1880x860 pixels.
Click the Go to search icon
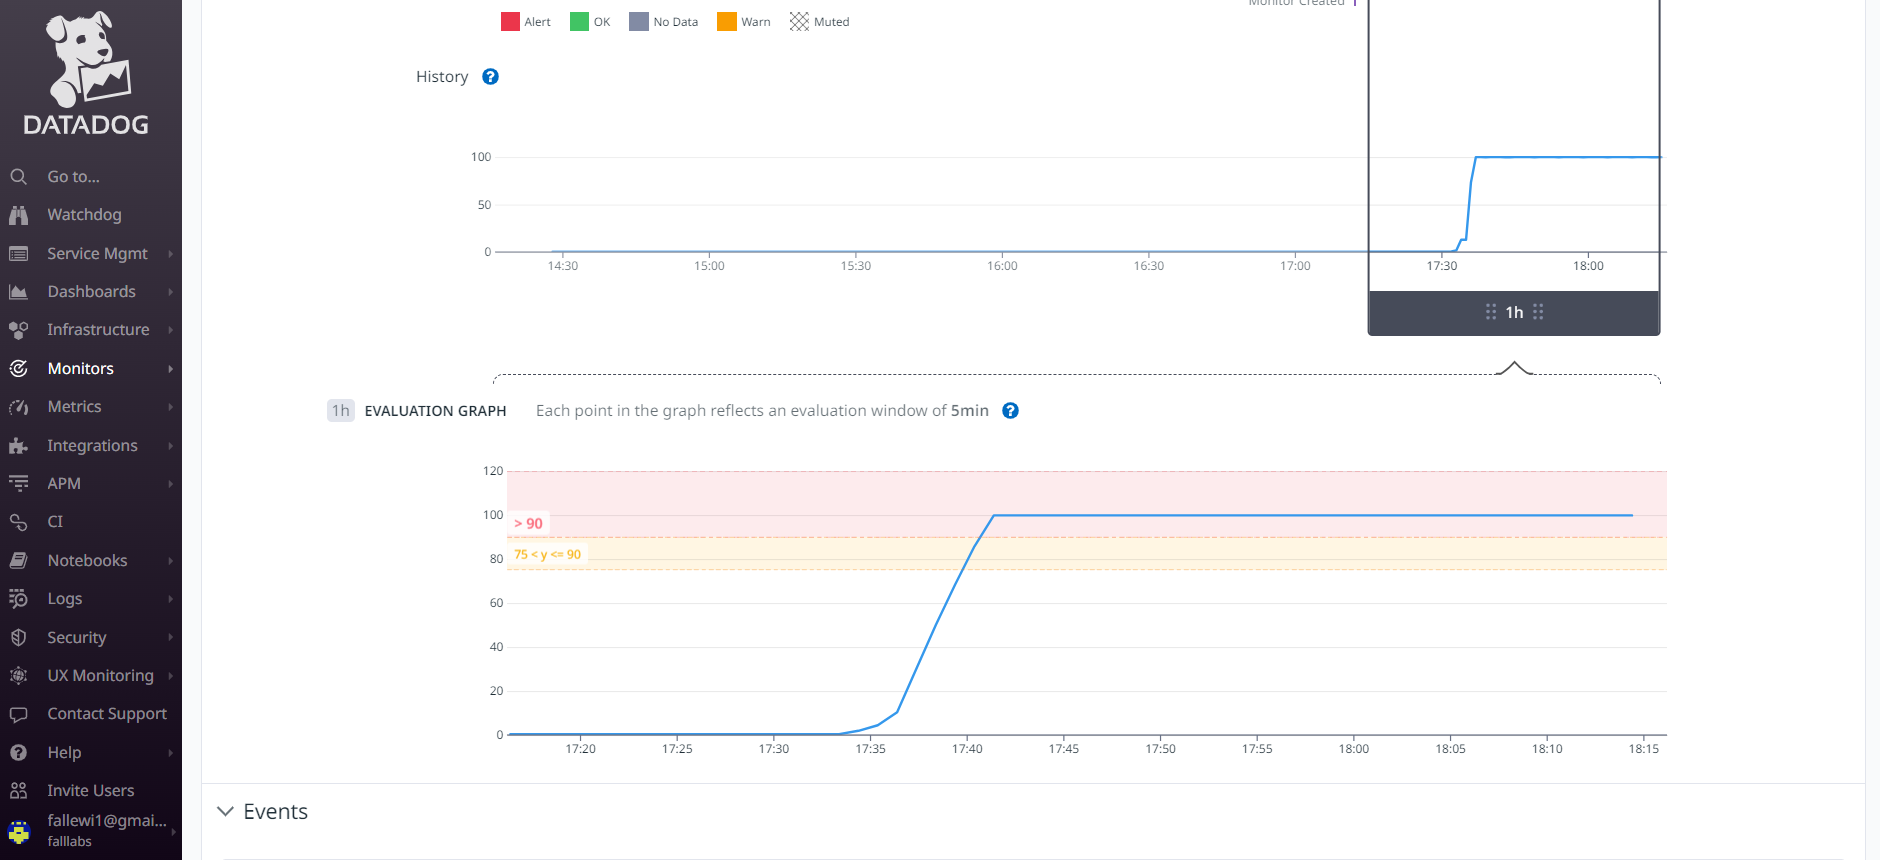point(18,177)
